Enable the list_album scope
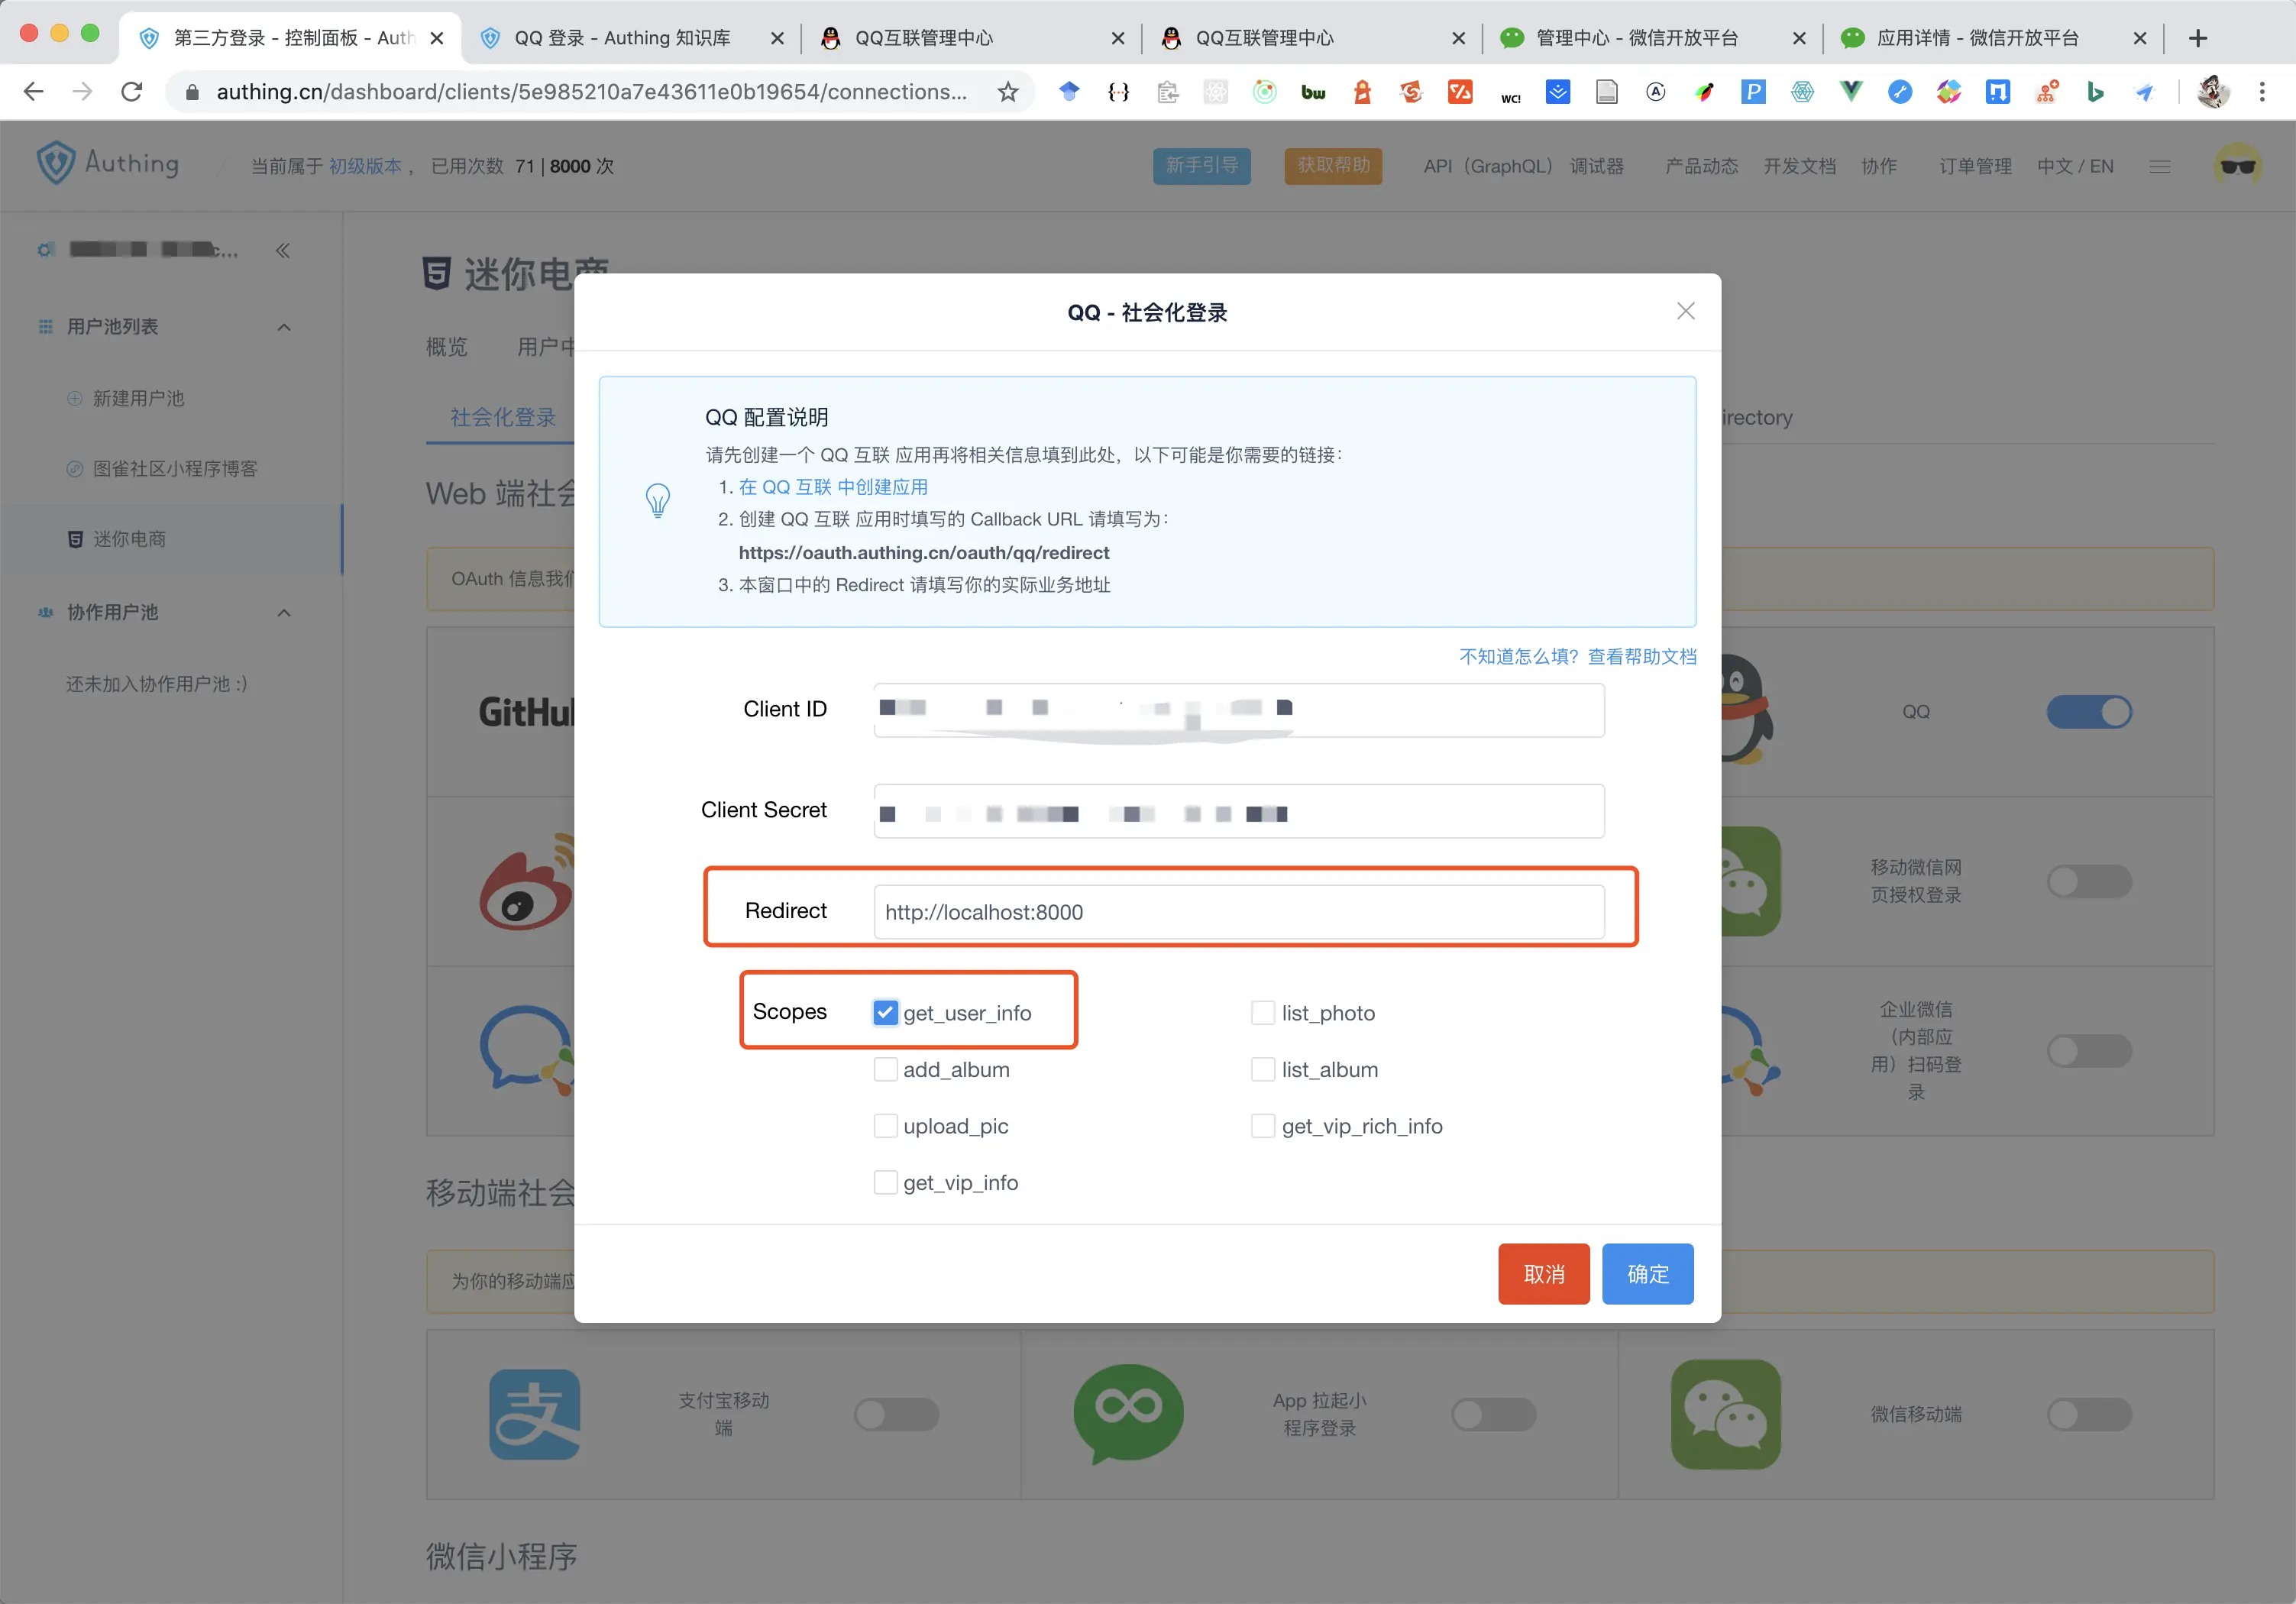 (1263, 1069)
